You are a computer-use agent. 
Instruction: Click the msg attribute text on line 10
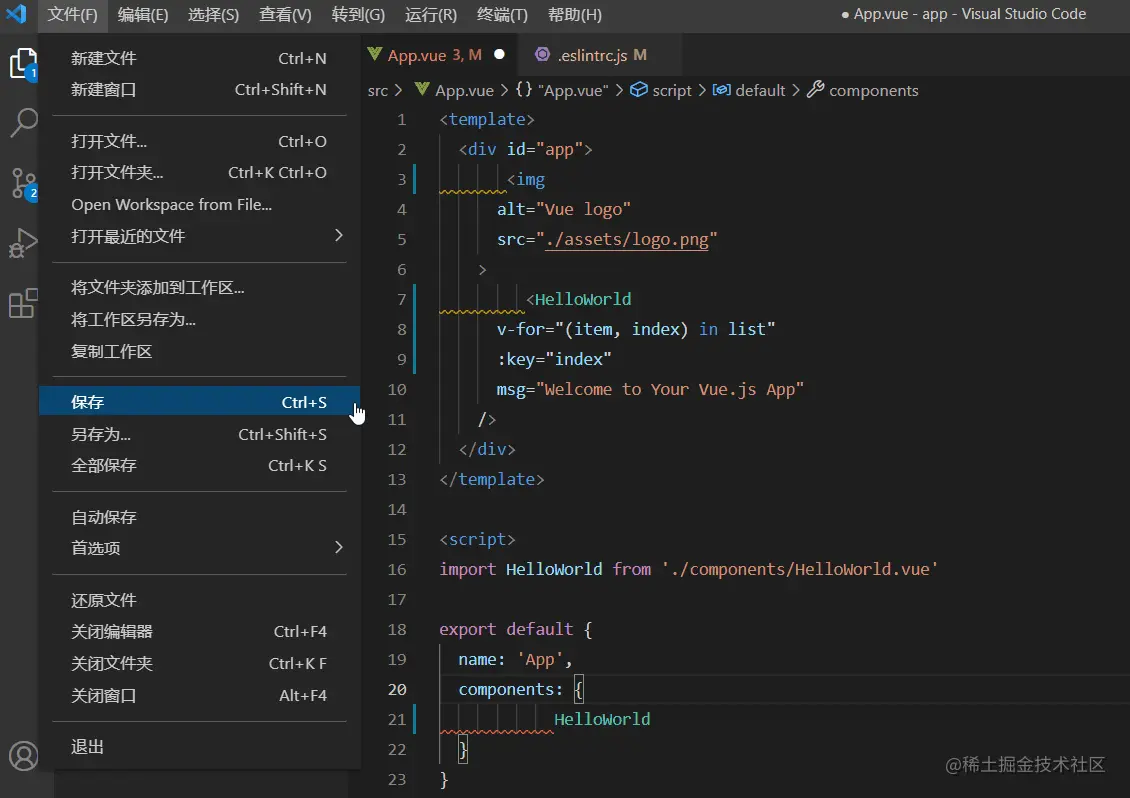(650, 389)
